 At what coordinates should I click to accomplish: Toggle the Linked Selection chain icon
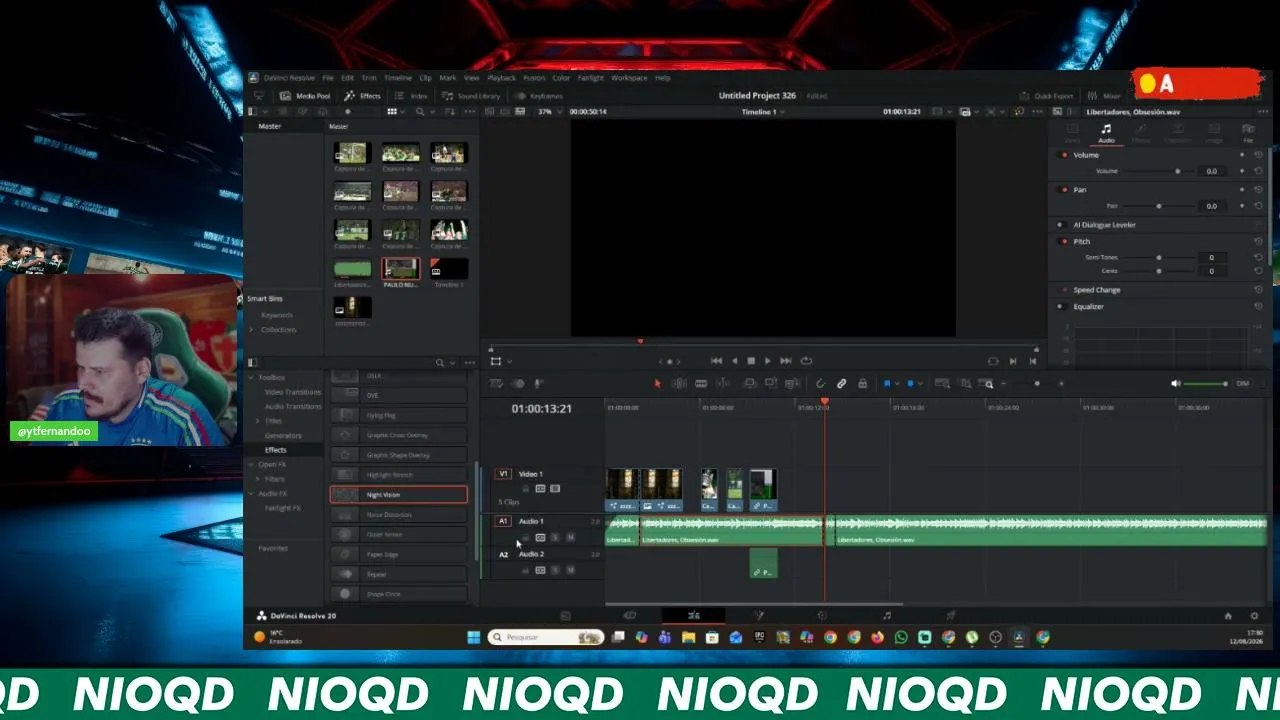coord(841,383)
